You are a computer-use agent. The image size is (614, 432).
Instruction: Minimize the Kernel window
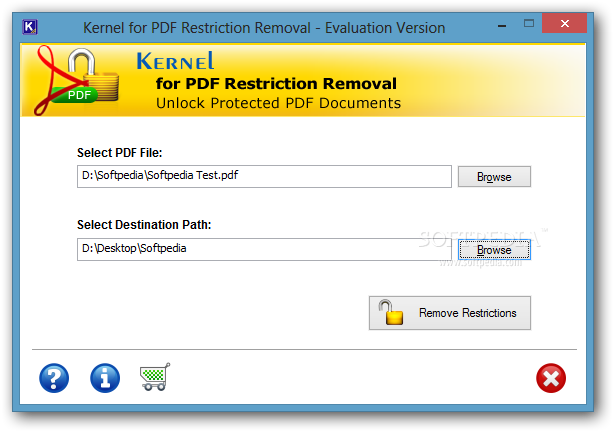(502, 25)
